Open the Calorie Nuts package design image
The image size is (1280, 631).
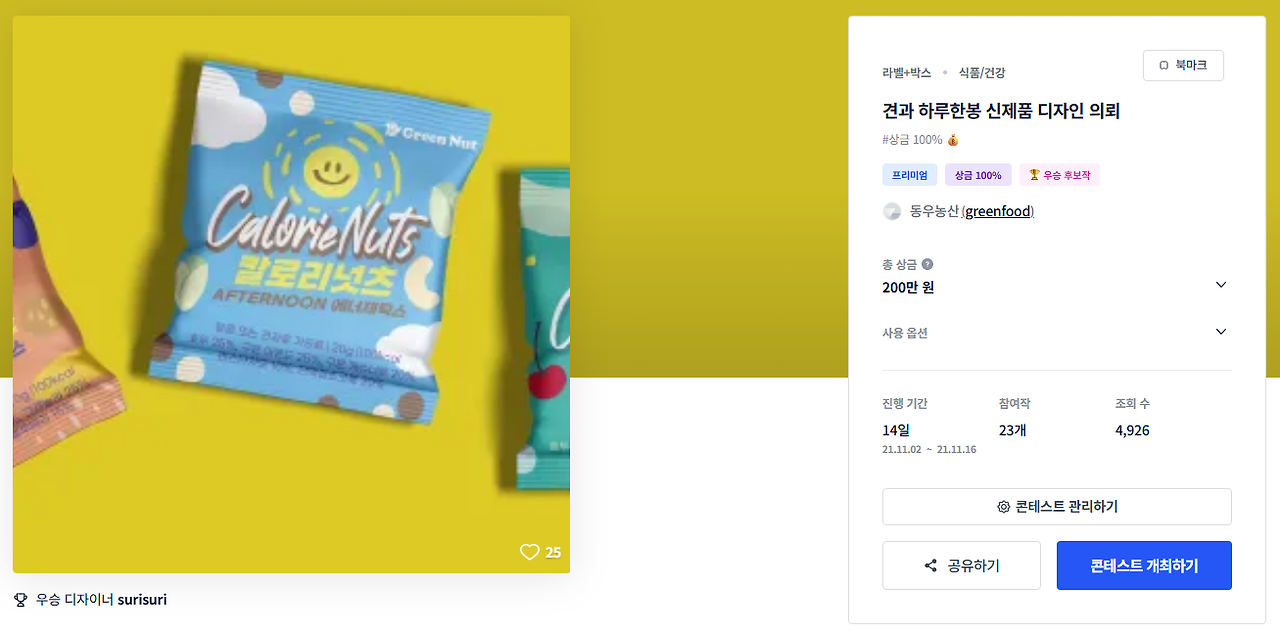[x=291, y=294]
